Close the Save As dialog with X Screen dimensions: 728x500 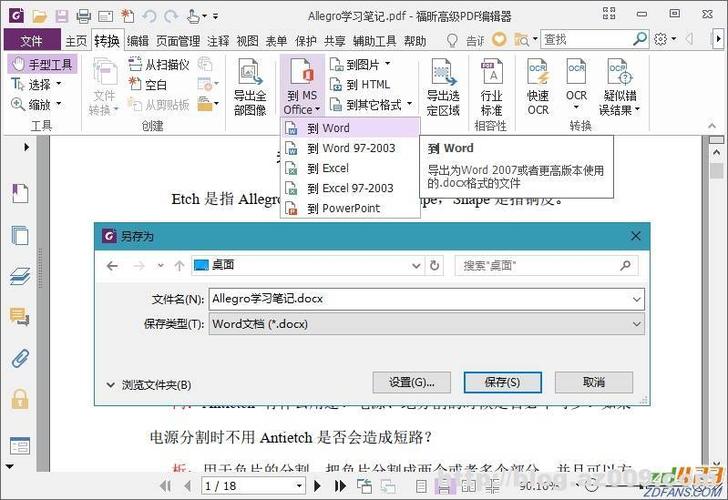(636, 236)
